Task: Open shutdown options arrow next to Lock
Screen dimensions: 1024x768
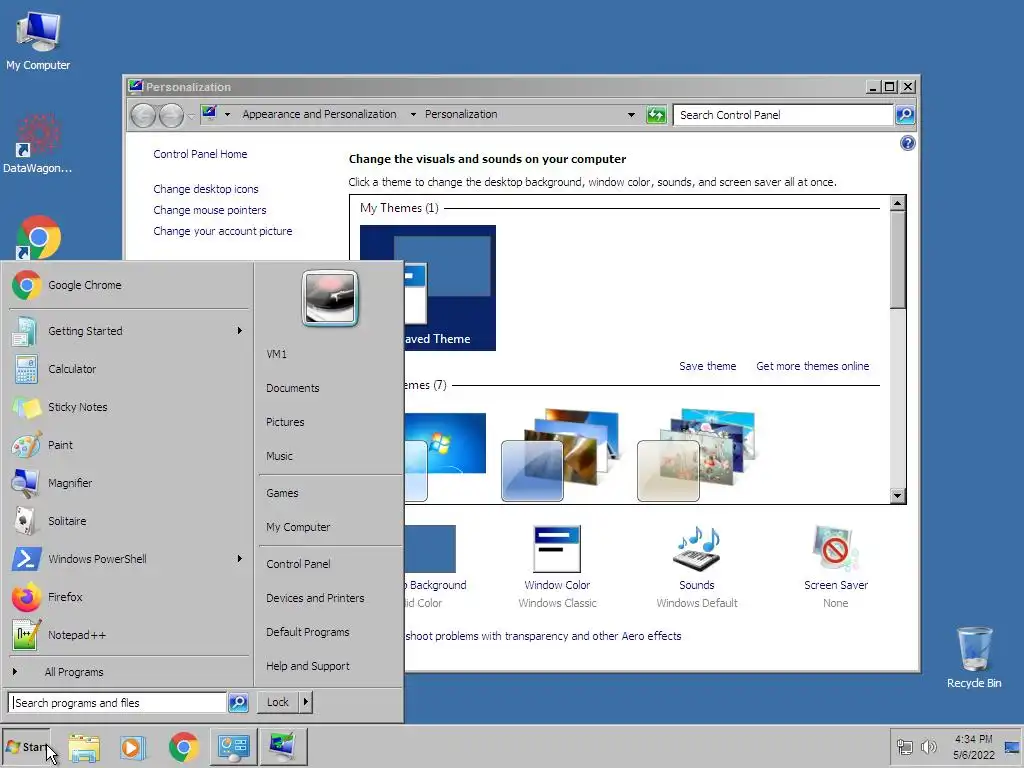Action: click(x=306, y=702)
